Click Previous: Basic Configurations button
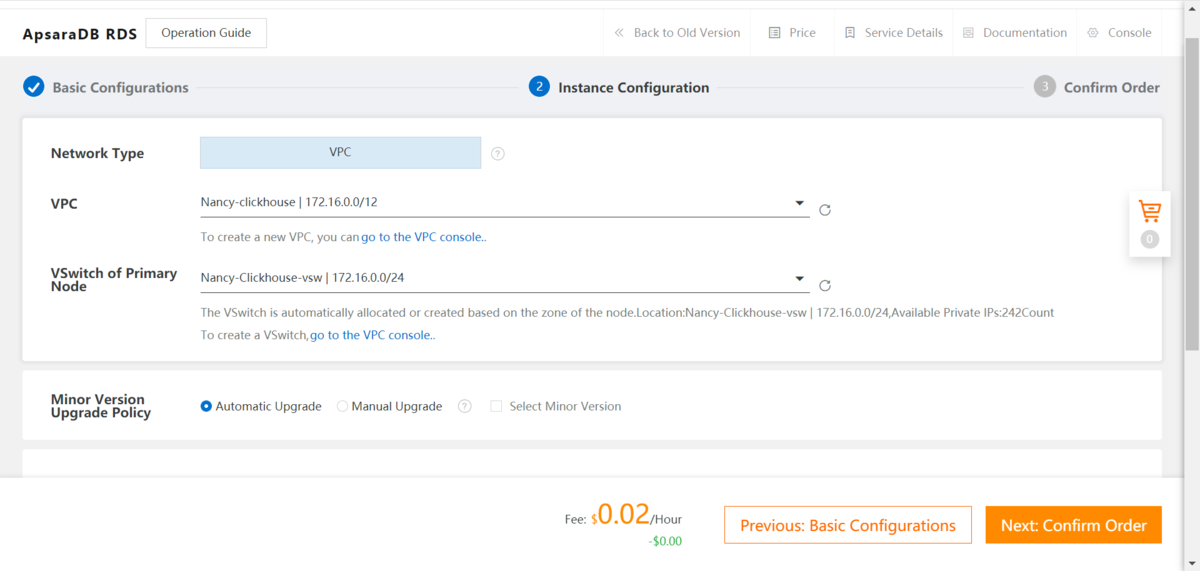This screenshot has width=1200, height=571. [x=848, y=525]
